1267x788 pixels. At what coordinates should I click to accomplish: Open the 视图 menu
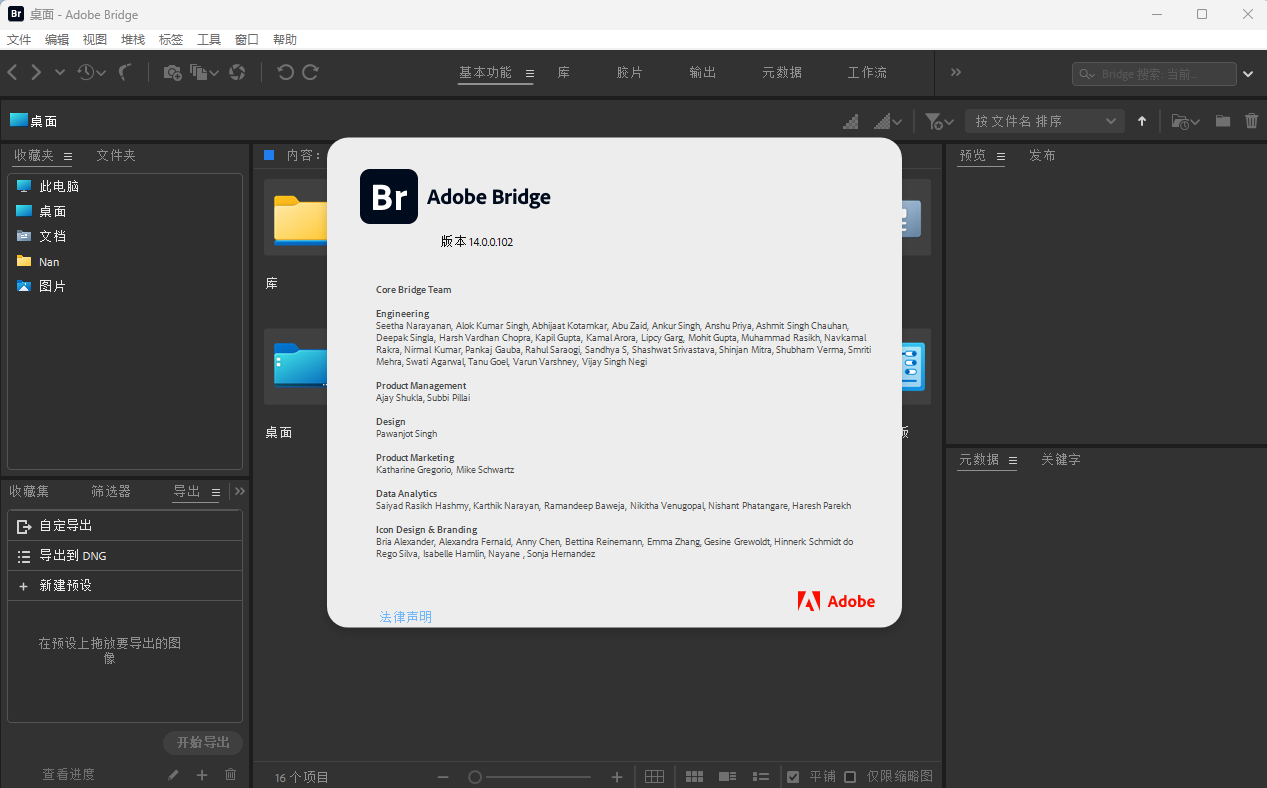click(x=95, y=39)
